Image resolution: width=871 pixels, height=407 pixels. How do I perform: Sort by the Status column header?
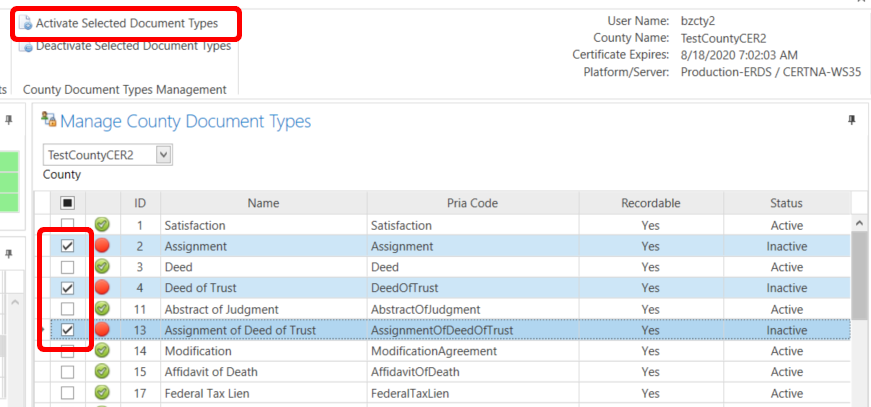coord(786,203)
